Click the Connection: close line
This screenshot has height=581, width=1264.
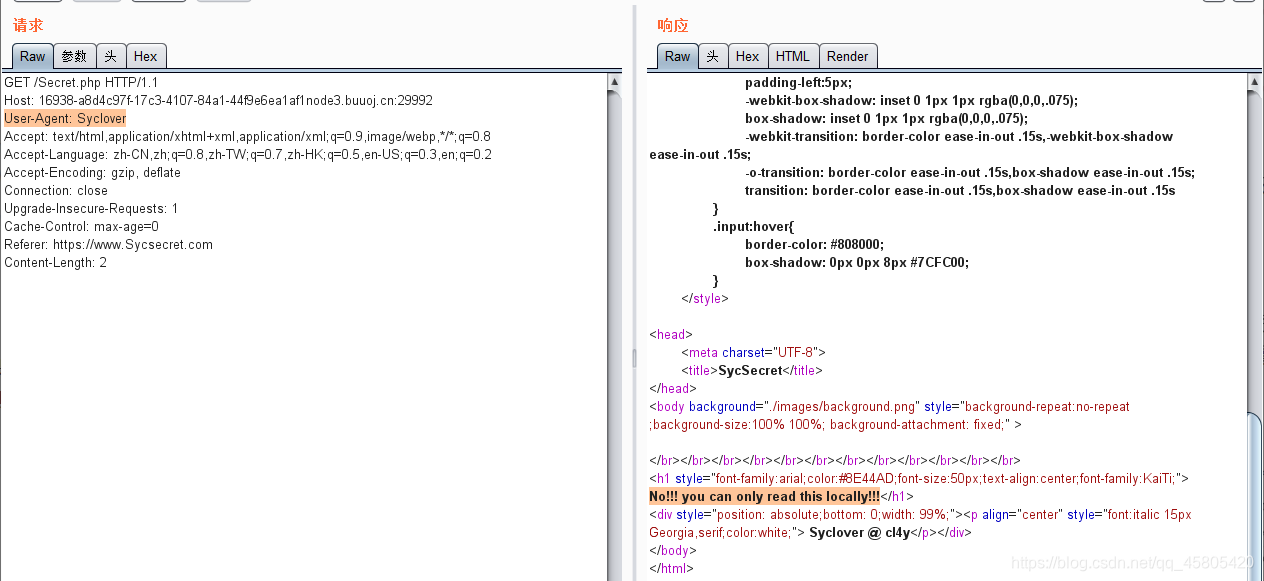pos(56,190)
